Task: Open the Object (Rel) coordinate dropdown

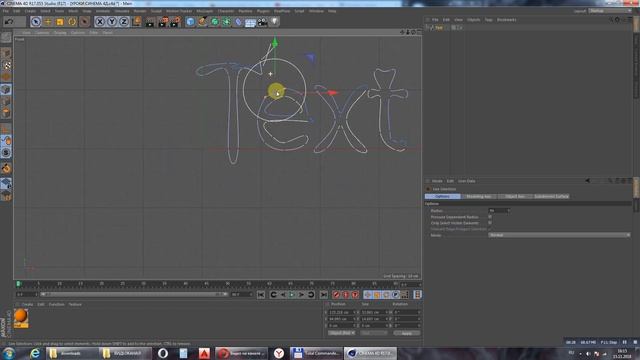Action: [x=342, y=333]
